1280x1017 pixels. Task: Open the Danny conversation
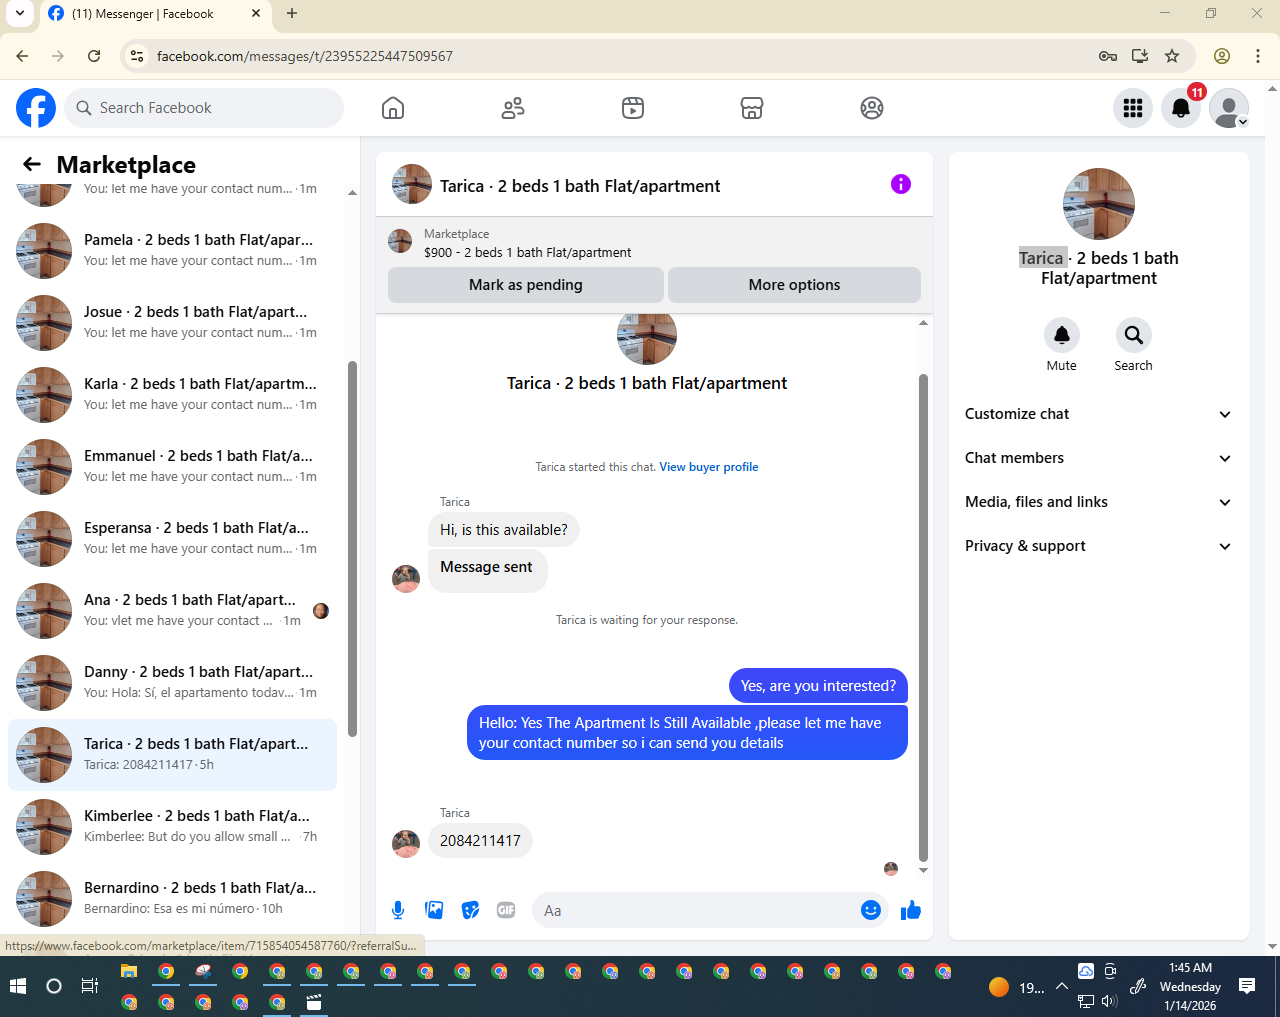click(172, 682)
